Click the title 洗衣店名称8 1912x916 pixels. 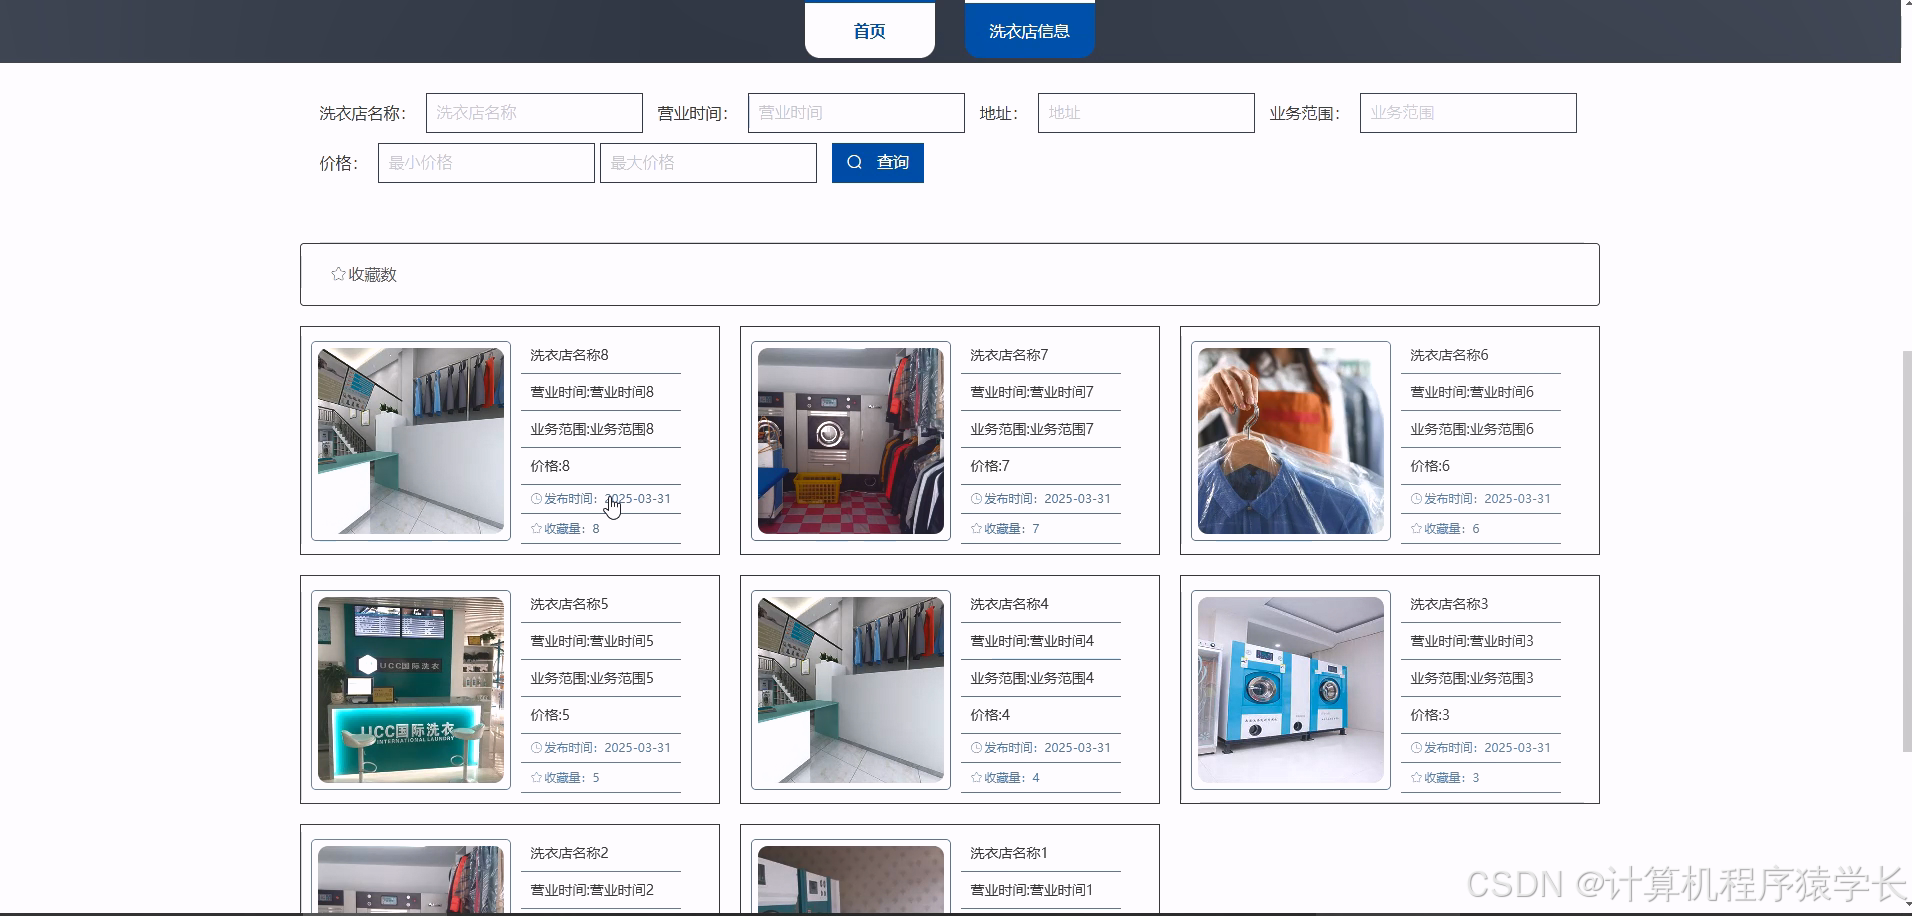pyautogui.click(x=569, y=355)
